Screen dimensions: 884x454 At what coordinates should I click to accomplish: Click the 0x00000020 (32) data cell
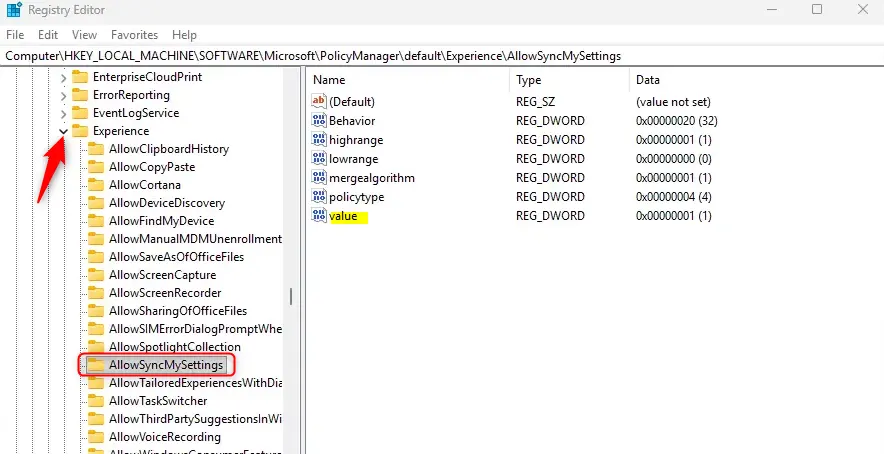(x=677, y=121)
